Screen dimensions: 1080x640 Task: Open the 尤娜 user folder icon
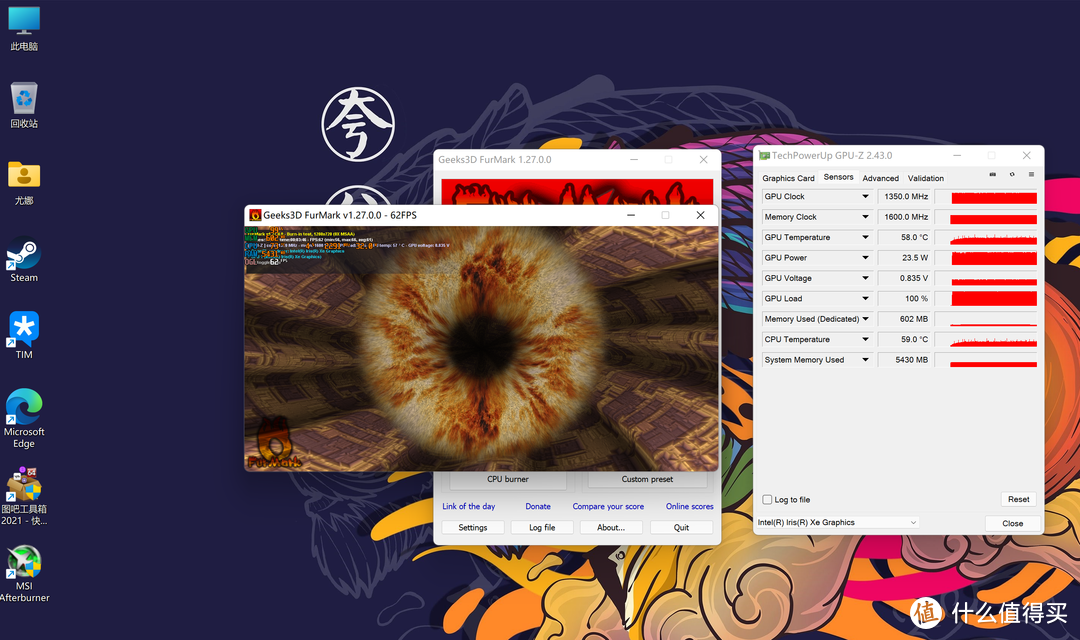point(24,183)
